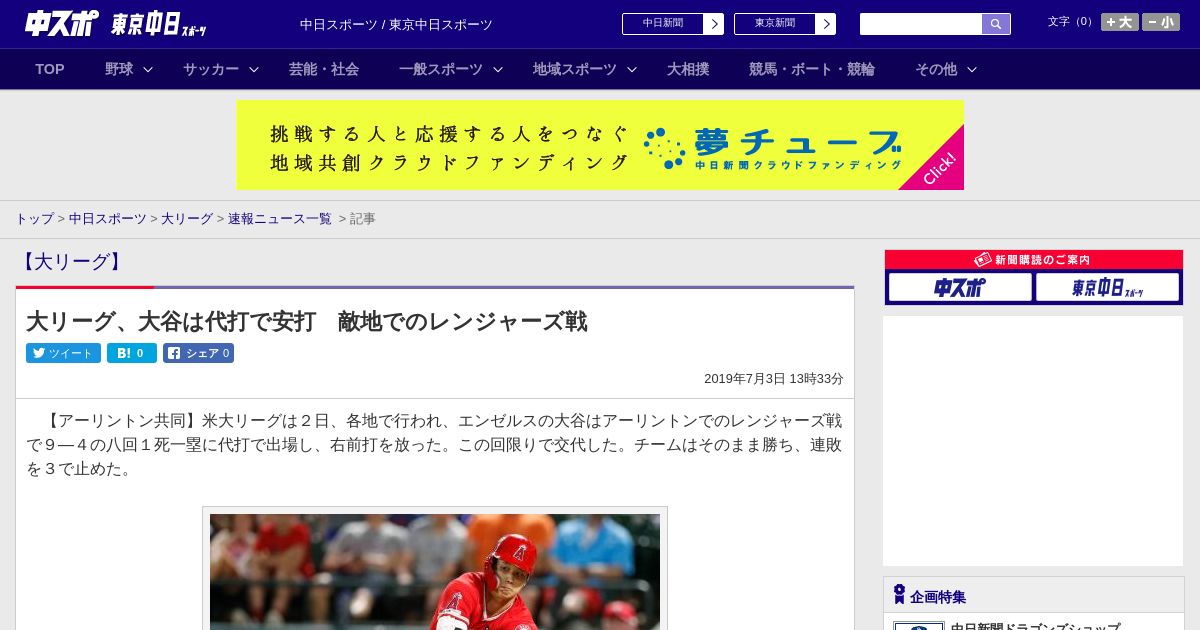Viewport: 1200px width, 630px height.
Task: Expand the サッカー dropdown chevron
Action: click(x=254, y=69)
